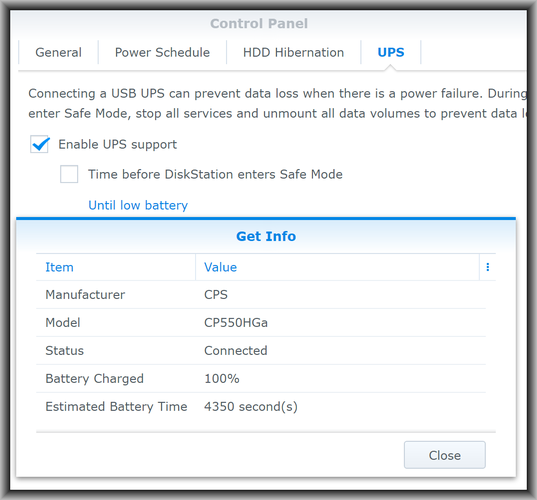Click the Get Info dialog title bar
The height and width of the screenshot is (500, 537).
(266, 236)
